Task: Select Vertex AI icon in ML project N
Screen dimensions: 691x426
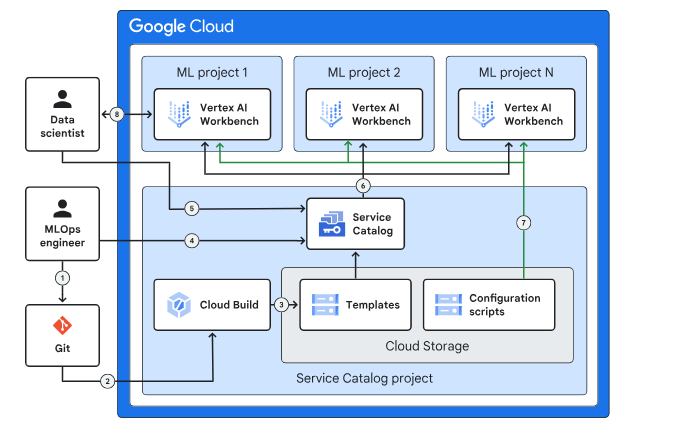Action: click(485, 115)
